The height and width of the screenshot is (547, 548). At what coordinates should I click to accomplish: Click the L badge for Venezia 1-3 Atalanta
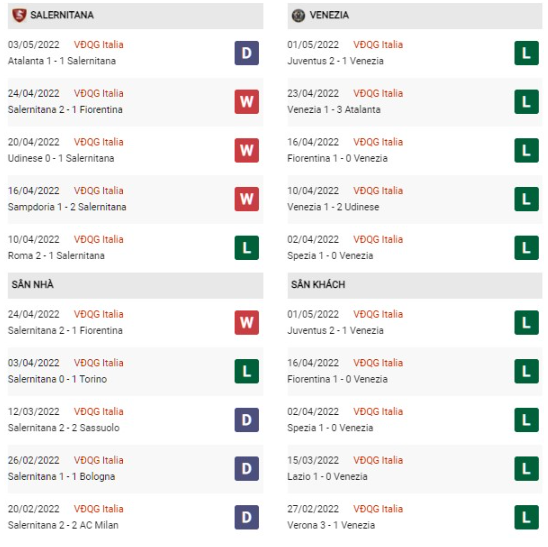(x=526, y=102)
